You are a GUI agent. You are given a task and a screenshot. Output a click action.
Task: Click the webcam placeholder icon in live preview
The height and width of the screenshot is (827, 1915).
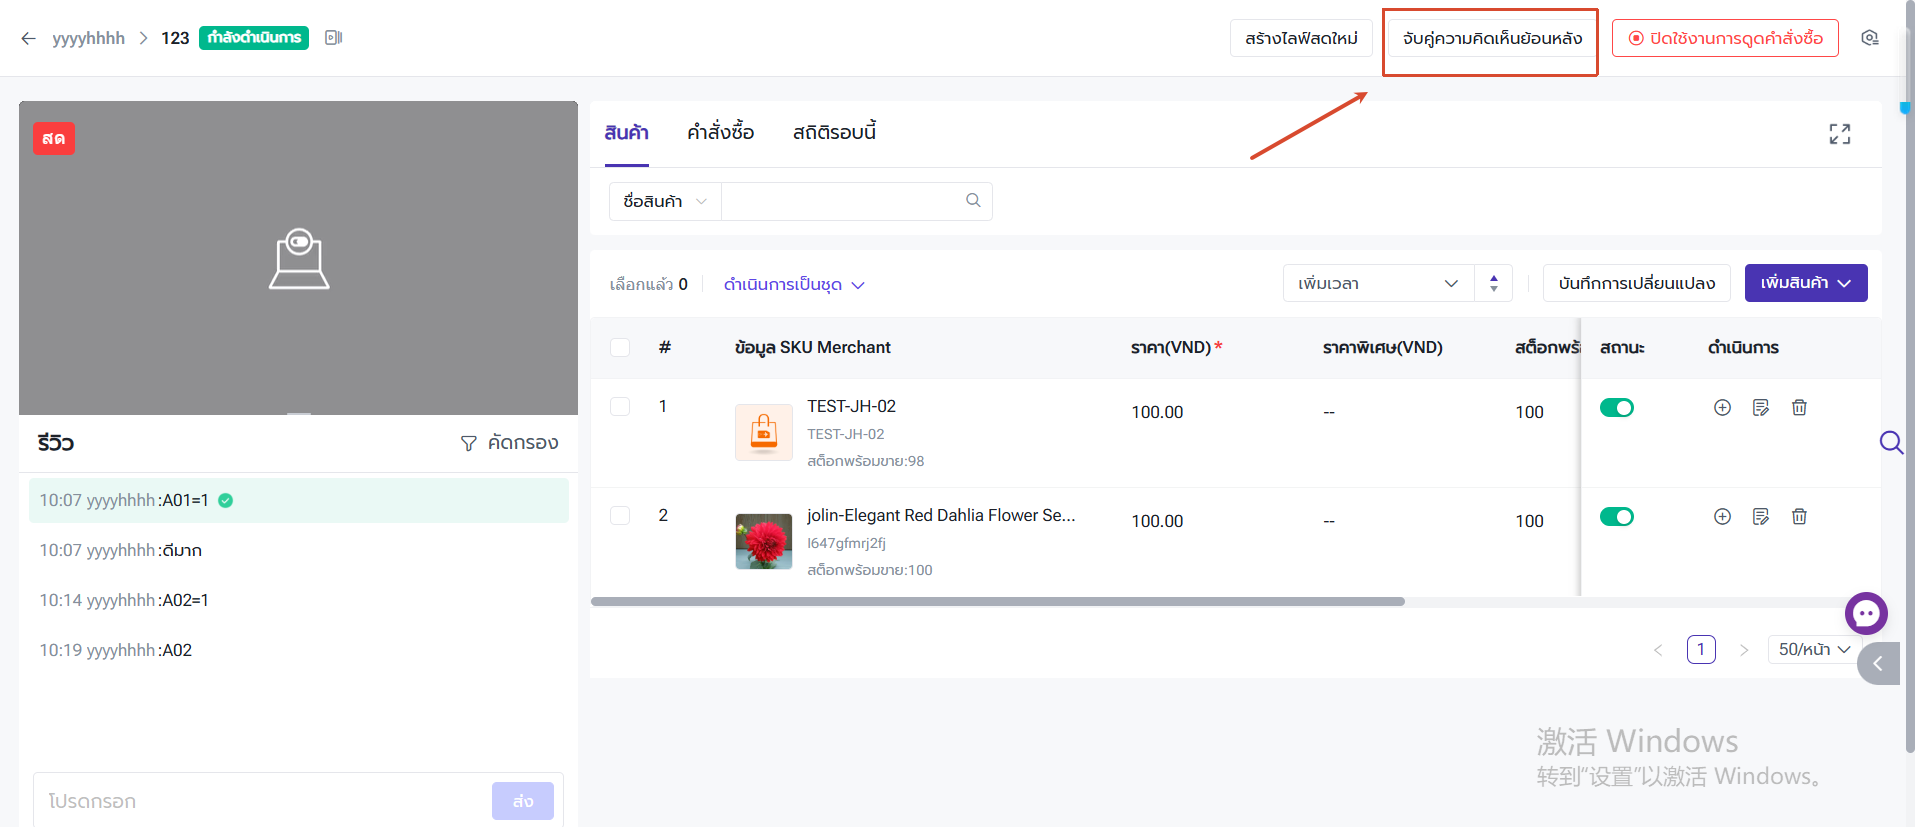point(299,259)
